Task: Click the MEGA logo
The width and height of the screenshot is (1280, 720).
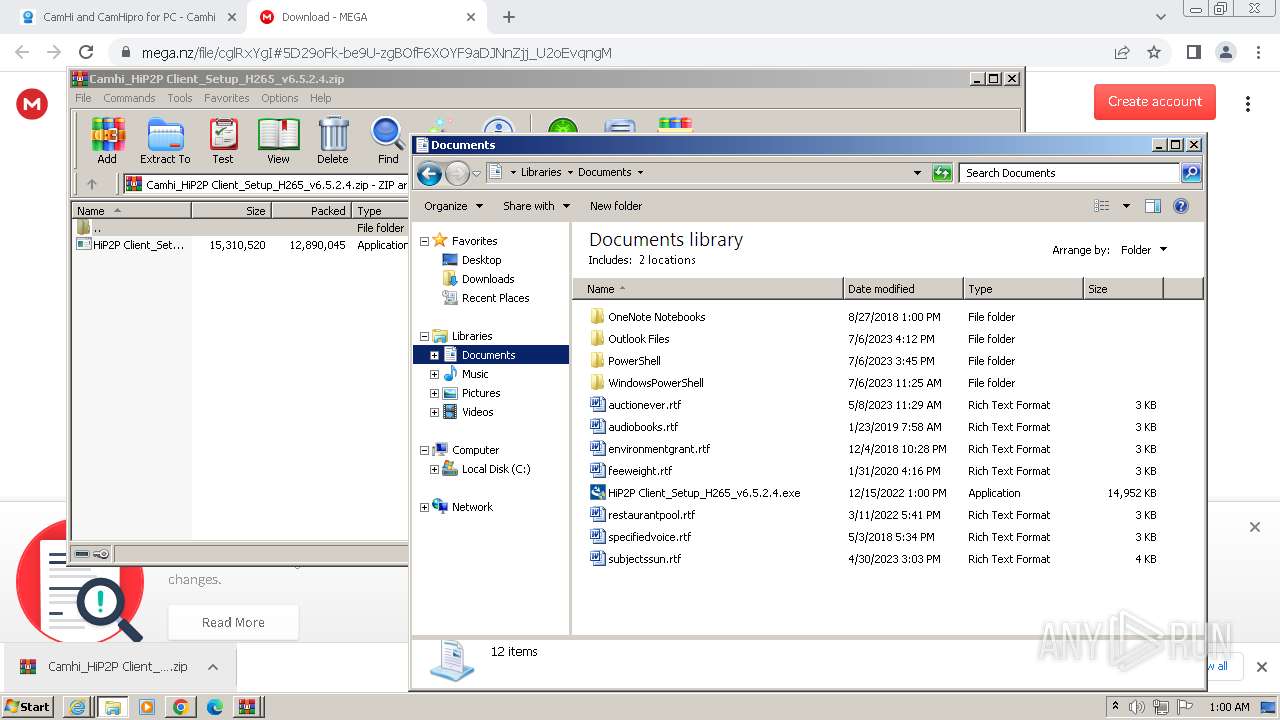Action: click(32, 103)
